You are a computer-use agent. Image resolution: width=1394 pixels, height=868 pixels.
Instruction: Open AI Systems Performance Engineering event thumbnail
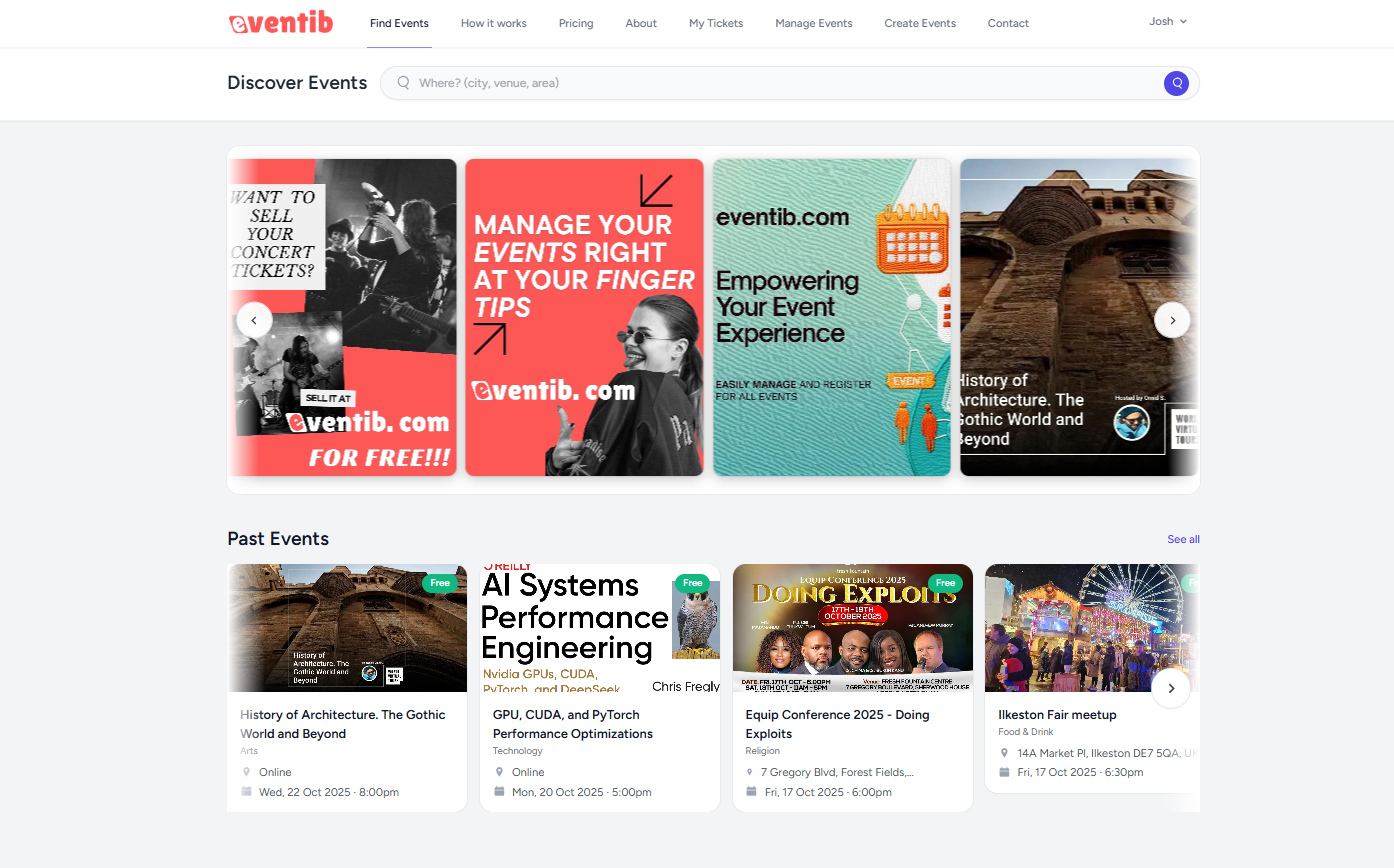pos(599,628)
